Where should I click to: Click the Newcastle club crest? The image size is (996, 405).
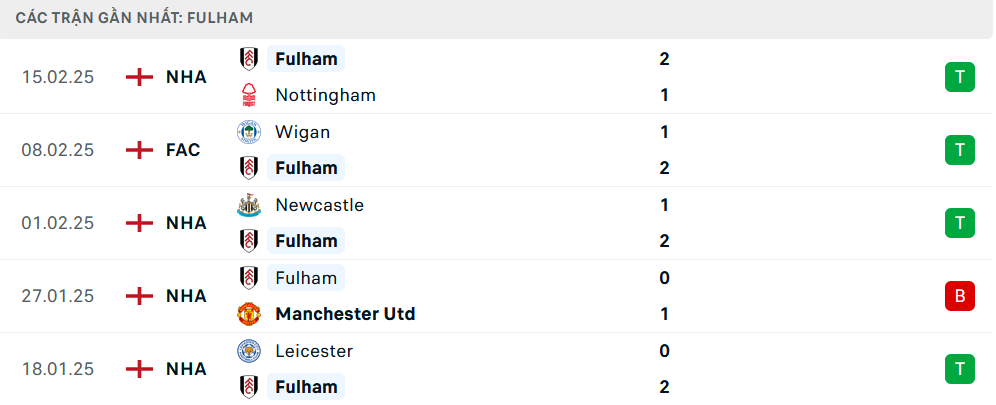click(x=248, y=205)
